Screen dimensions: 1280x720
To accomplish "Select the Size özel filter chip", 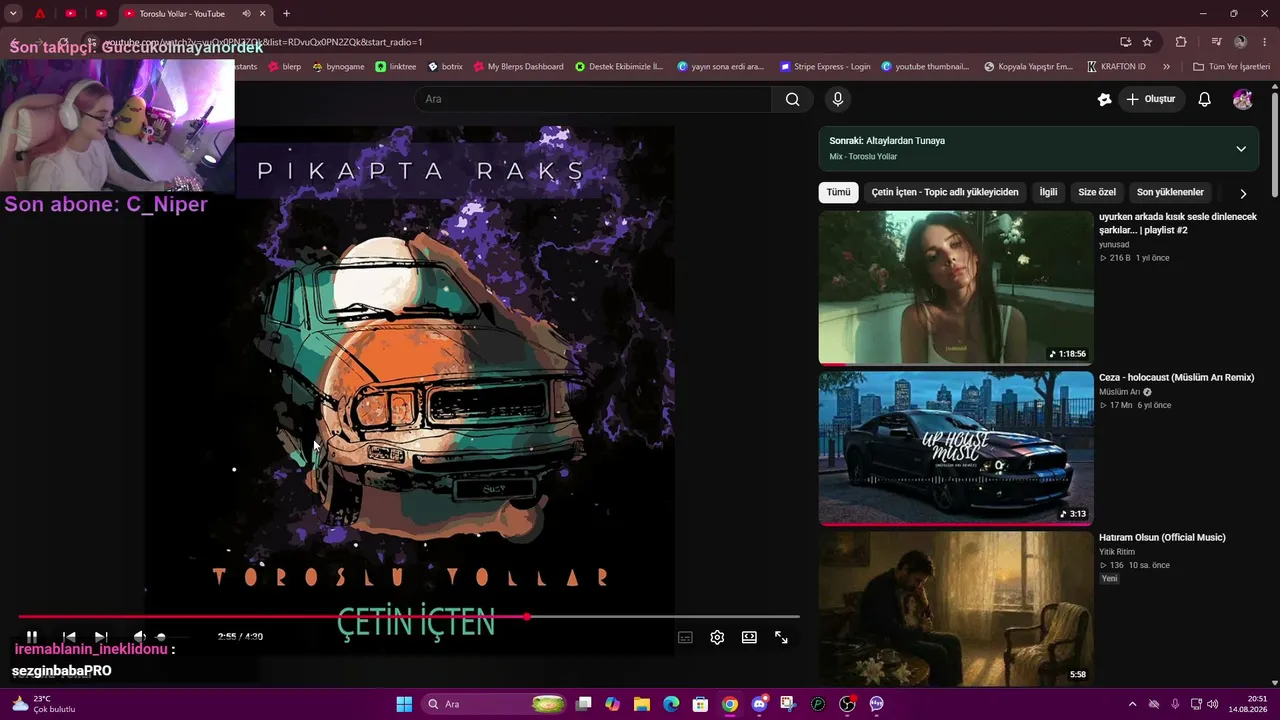I will click(x=1097, y=192).
